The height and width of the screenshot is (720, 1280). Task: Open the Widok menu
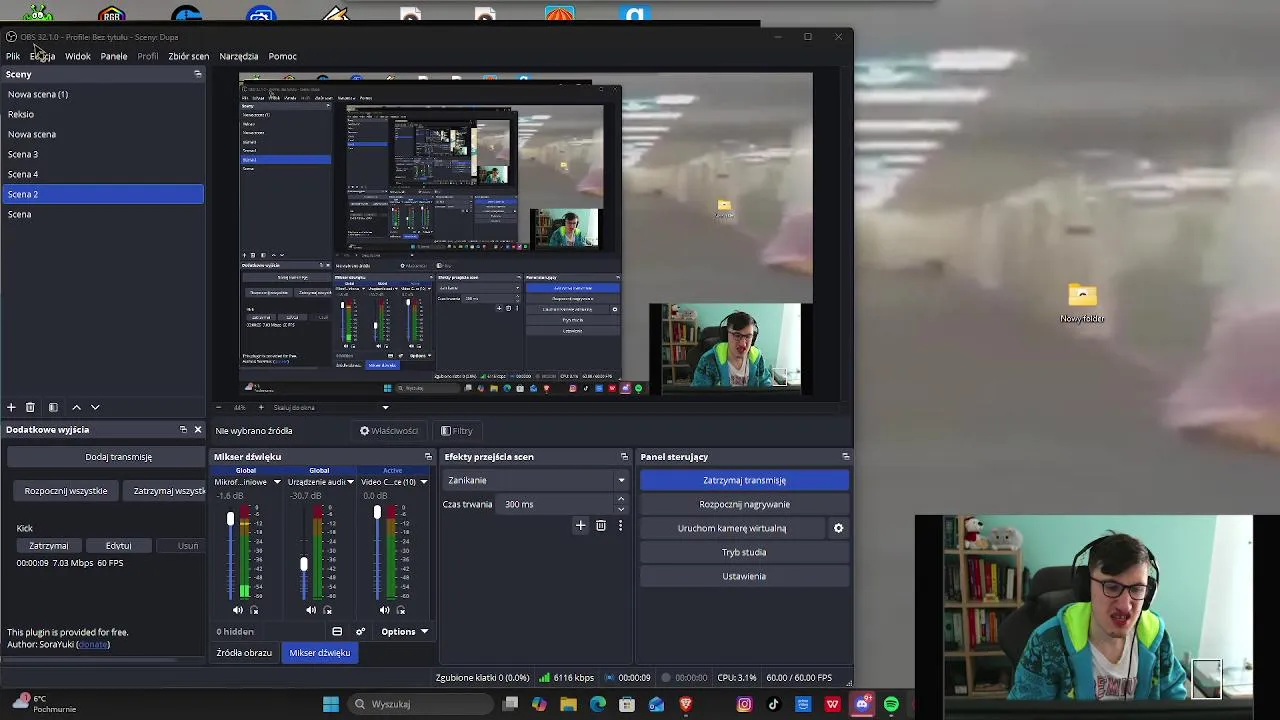pyautogui.click(x=78, y=56)
